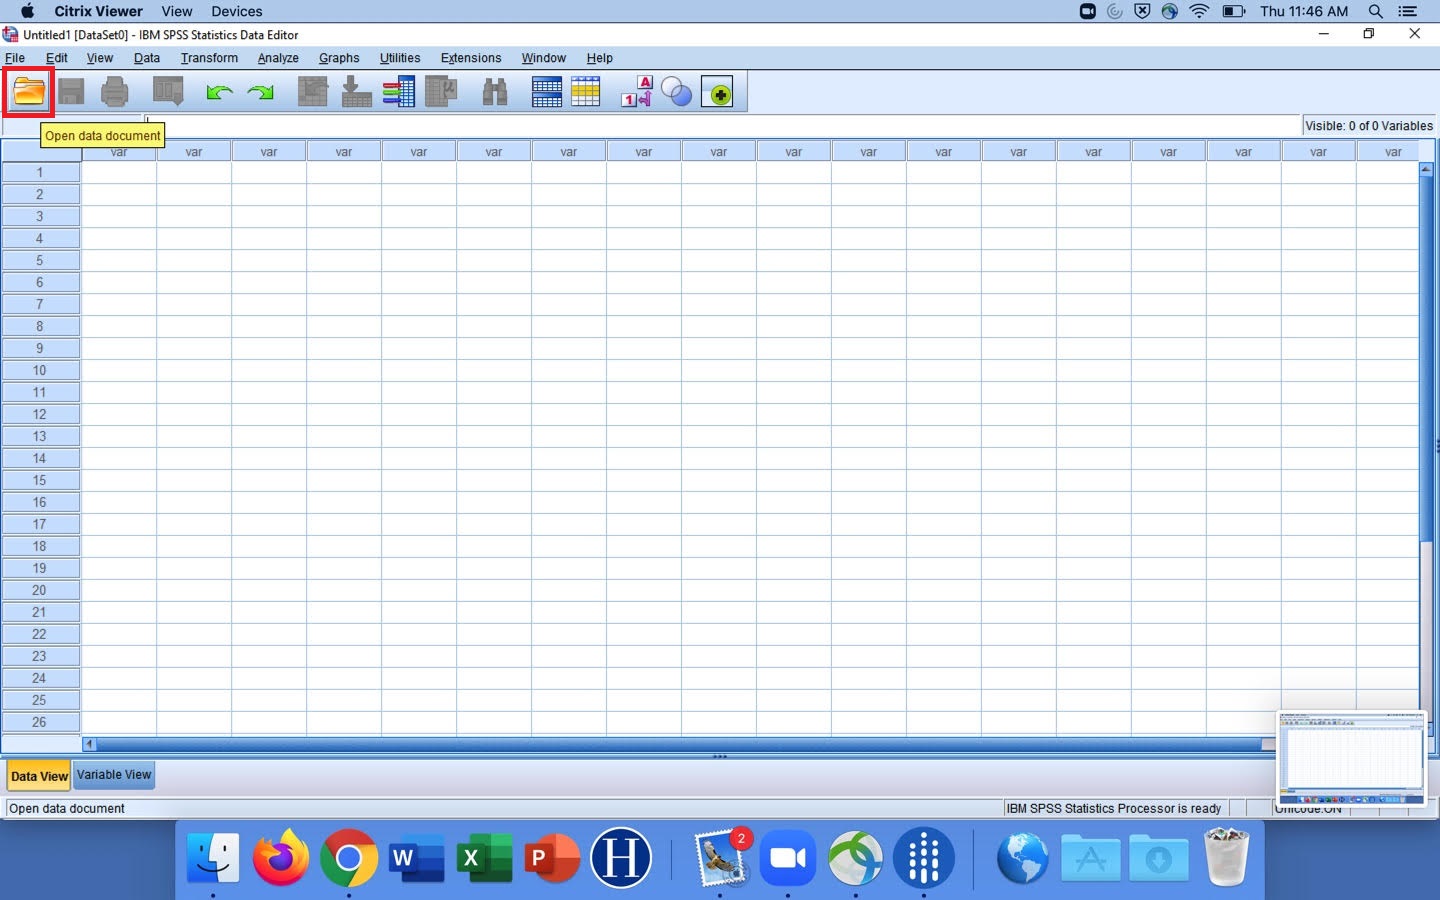Screen dimensions: 1440x900
Task: Click the Go to case icon
Action: [x=313, y=92]
